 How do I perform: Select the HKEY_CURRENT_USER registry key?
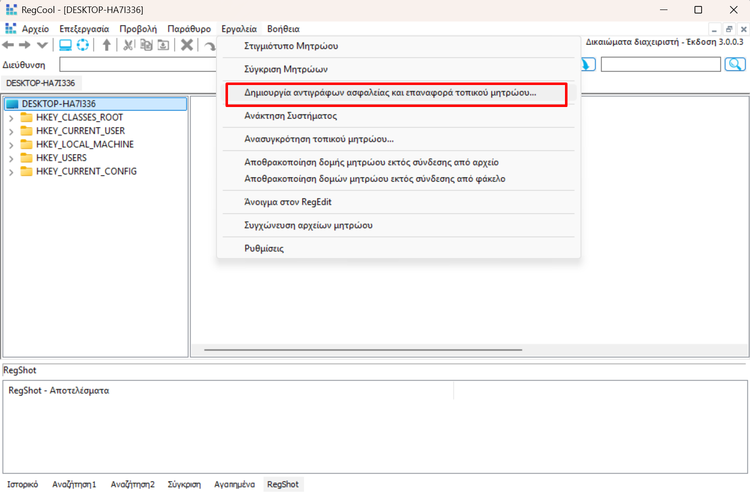(80, 131)
